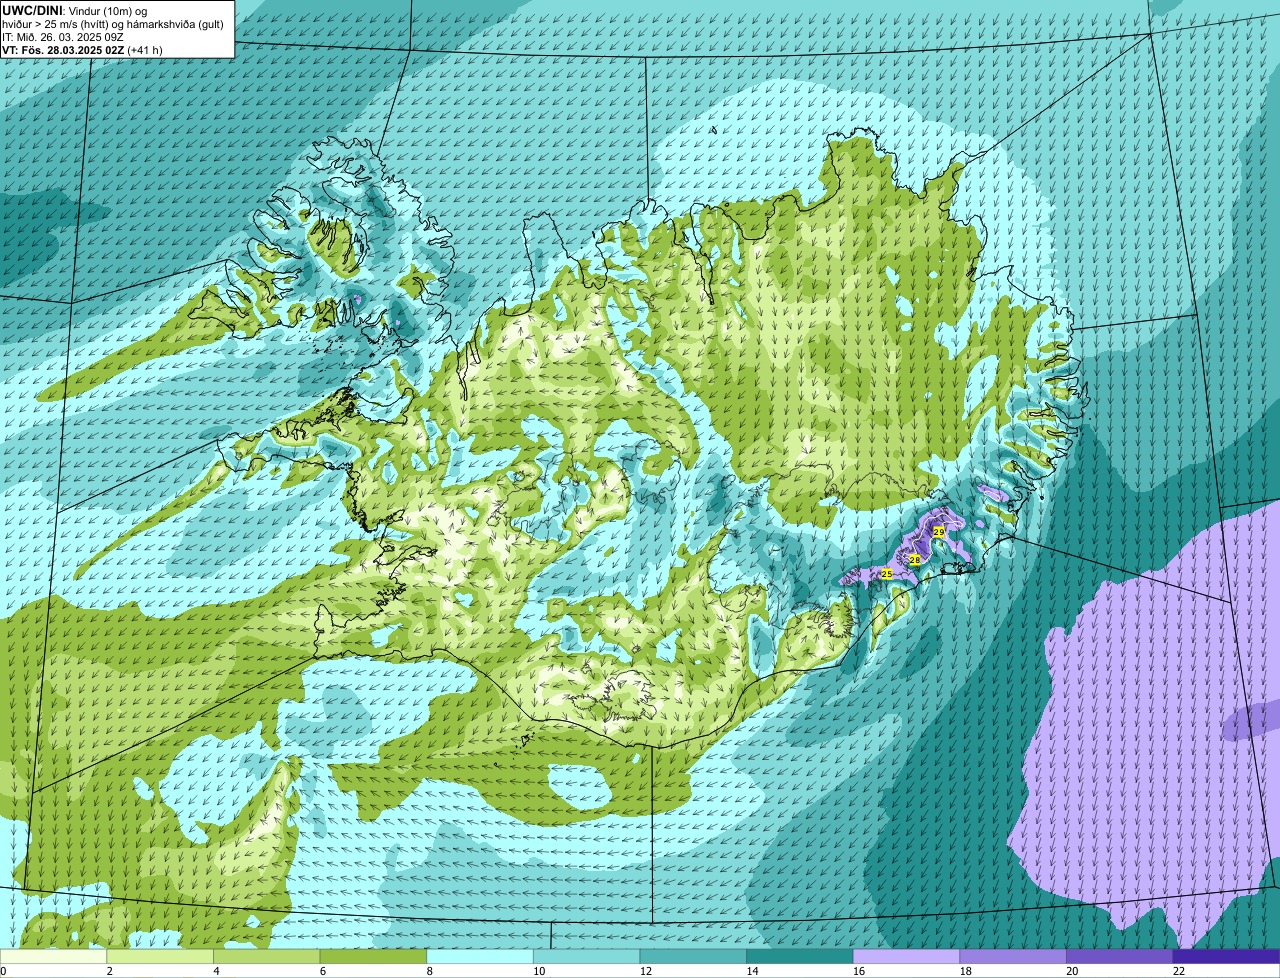
Task: Pick the 14–16 m/s dark teal swatch
Action: coord(800,956)
